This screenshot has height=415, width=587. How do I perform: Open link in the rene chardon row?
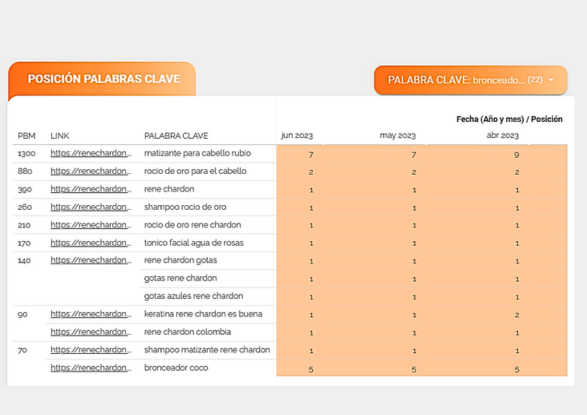point(91,189)
